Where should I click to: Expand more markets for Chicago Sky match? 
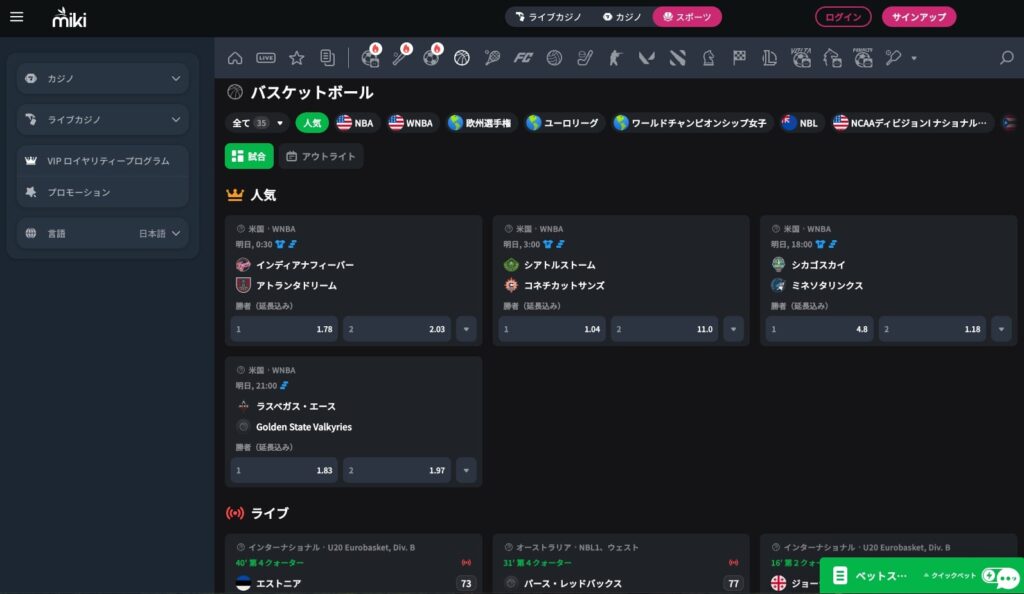(x=1001, y=329)
